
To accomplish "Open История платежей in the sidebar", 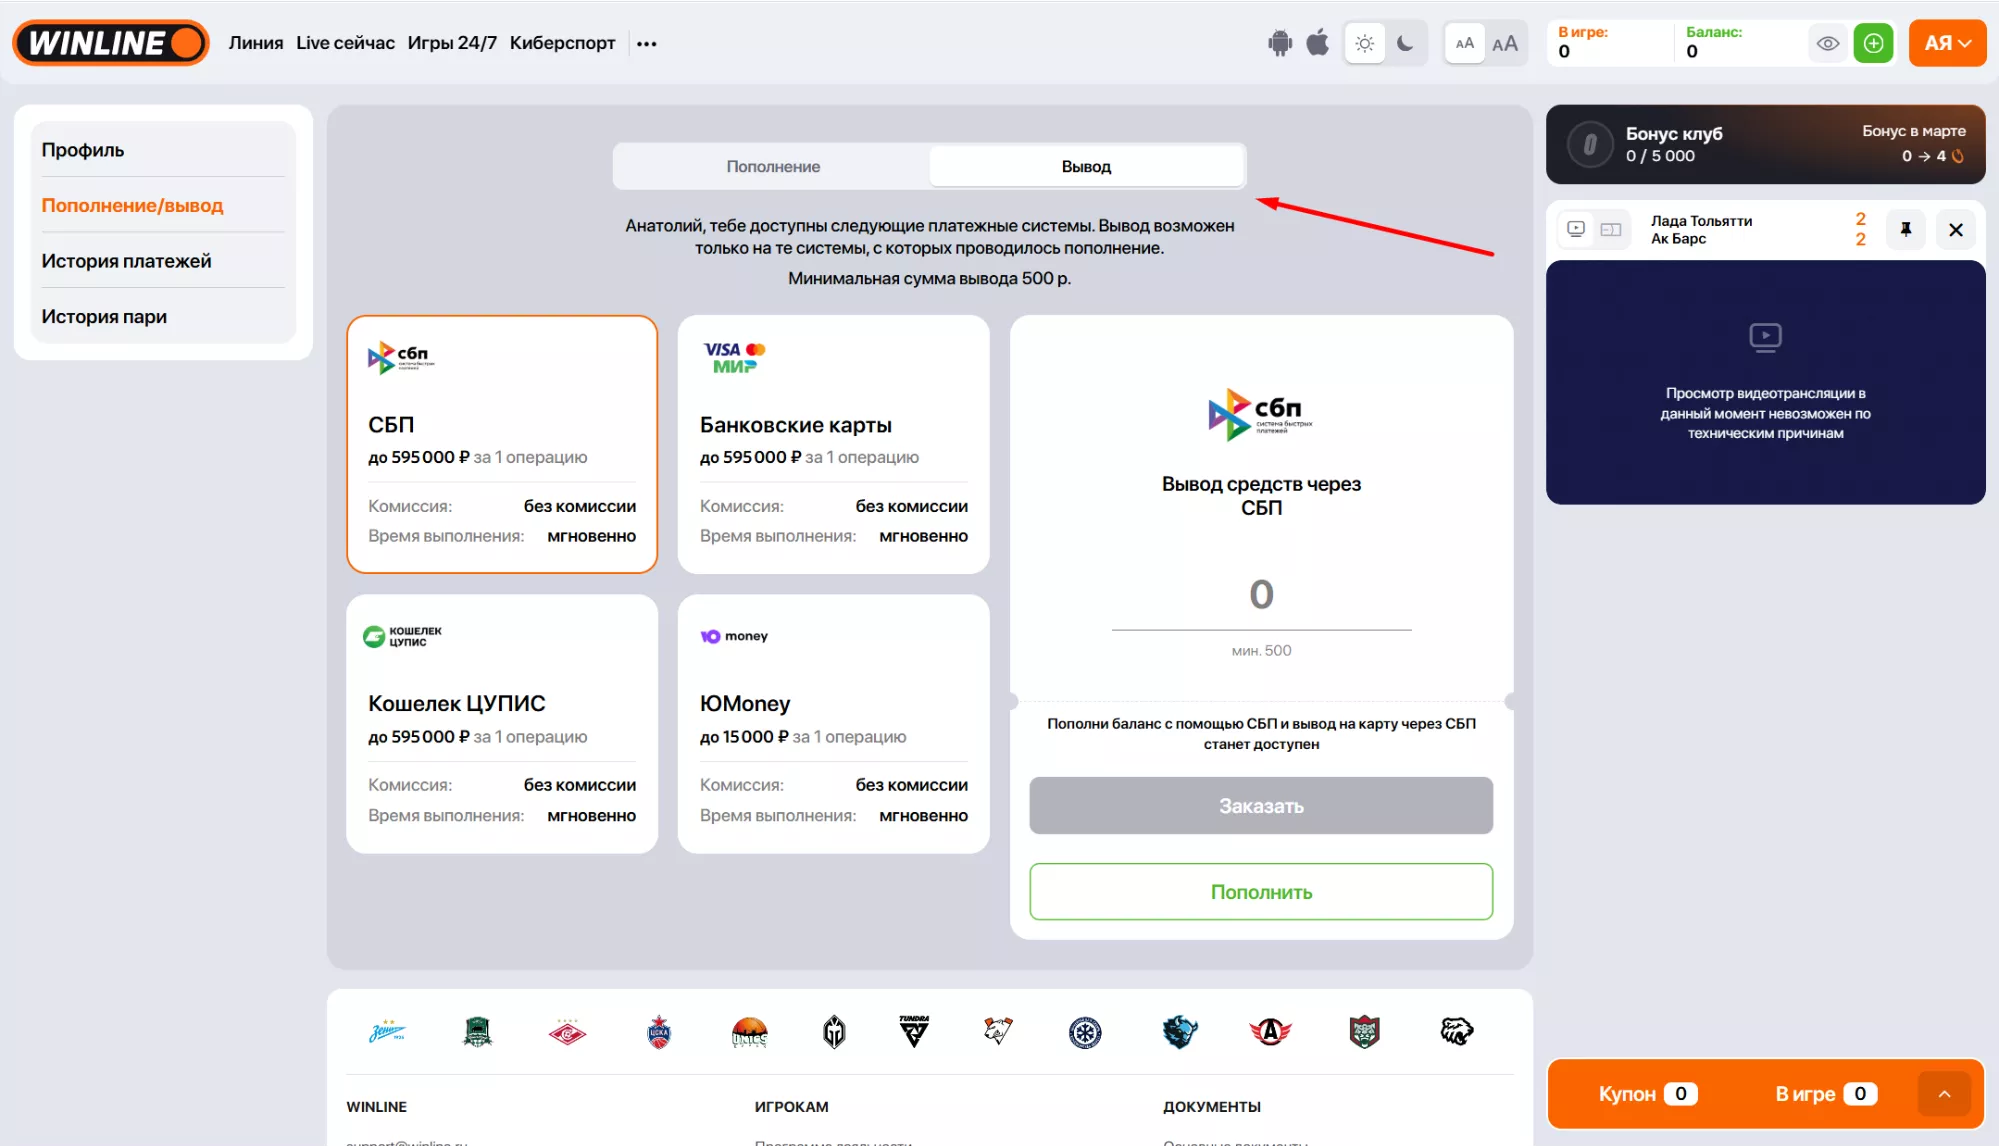I will click(126, 261).
